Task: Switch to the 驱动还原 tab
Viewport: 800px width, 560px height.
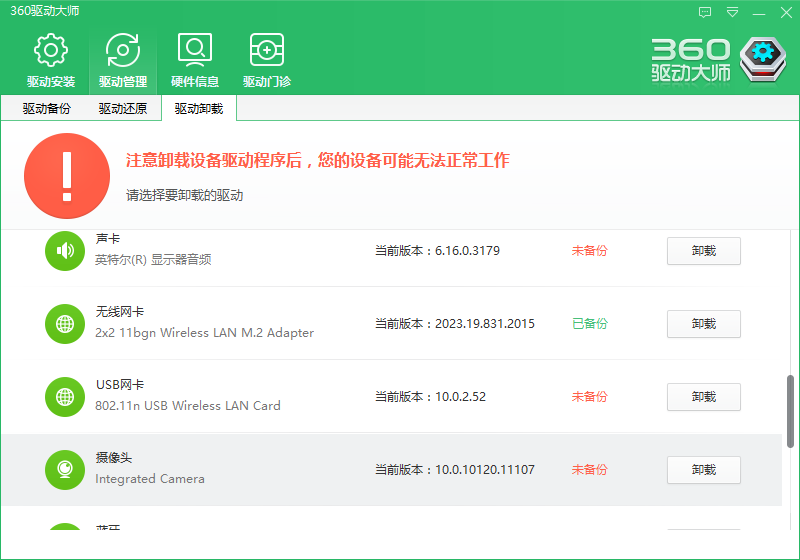Action: 122,109
